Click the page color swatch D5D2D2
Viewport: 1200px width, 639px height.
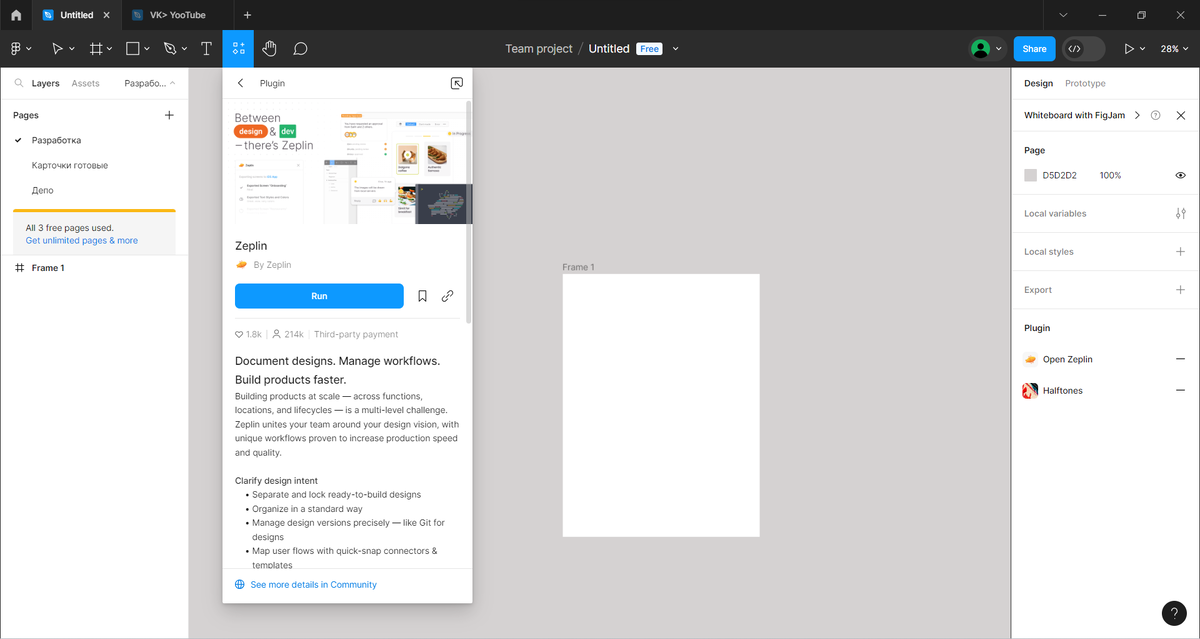pyautogui.click(x=1030, y=175)
